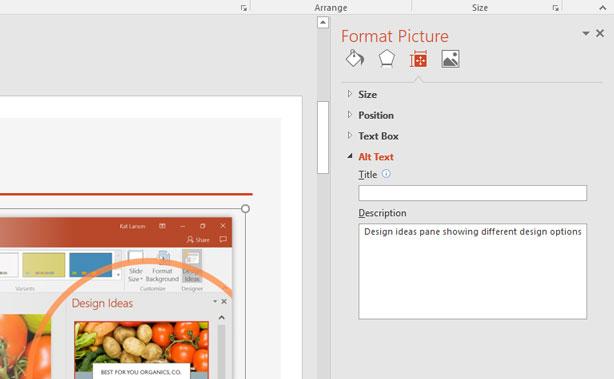Expand the Text Box section
614x379 pixels.
[x=350, y=135]
